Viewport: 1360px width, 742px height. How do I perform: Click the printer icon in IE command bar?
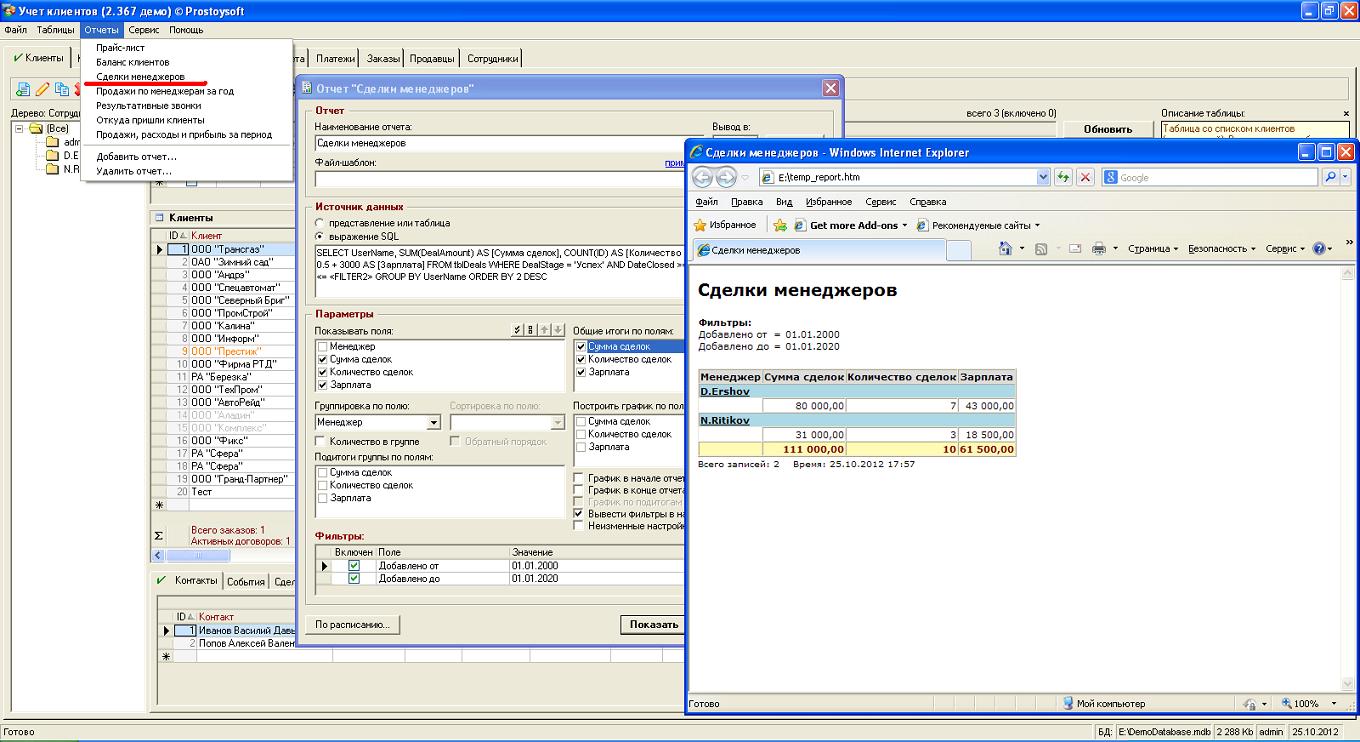(x=1098, y=248)
